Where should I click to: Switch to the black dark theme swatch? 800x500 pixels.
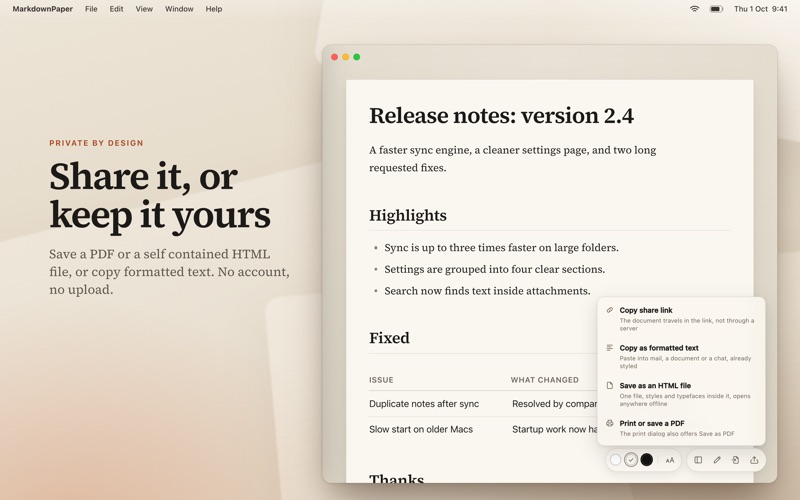tap(646, 460)
